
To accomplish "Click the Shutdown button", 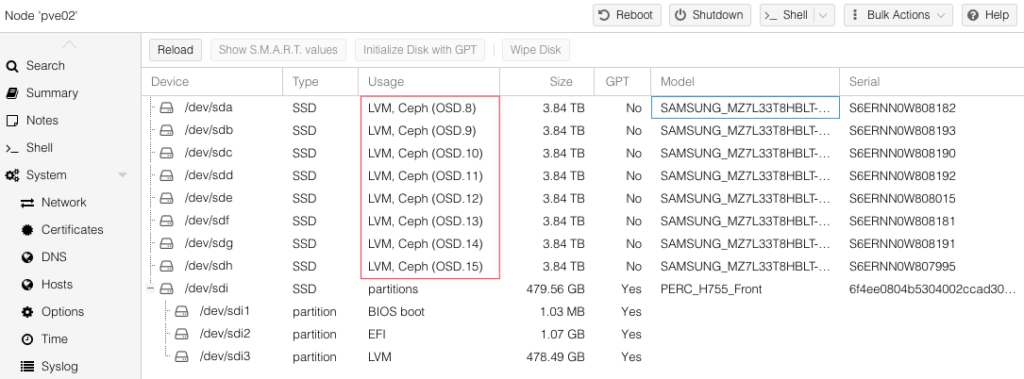I will [710, 15].
